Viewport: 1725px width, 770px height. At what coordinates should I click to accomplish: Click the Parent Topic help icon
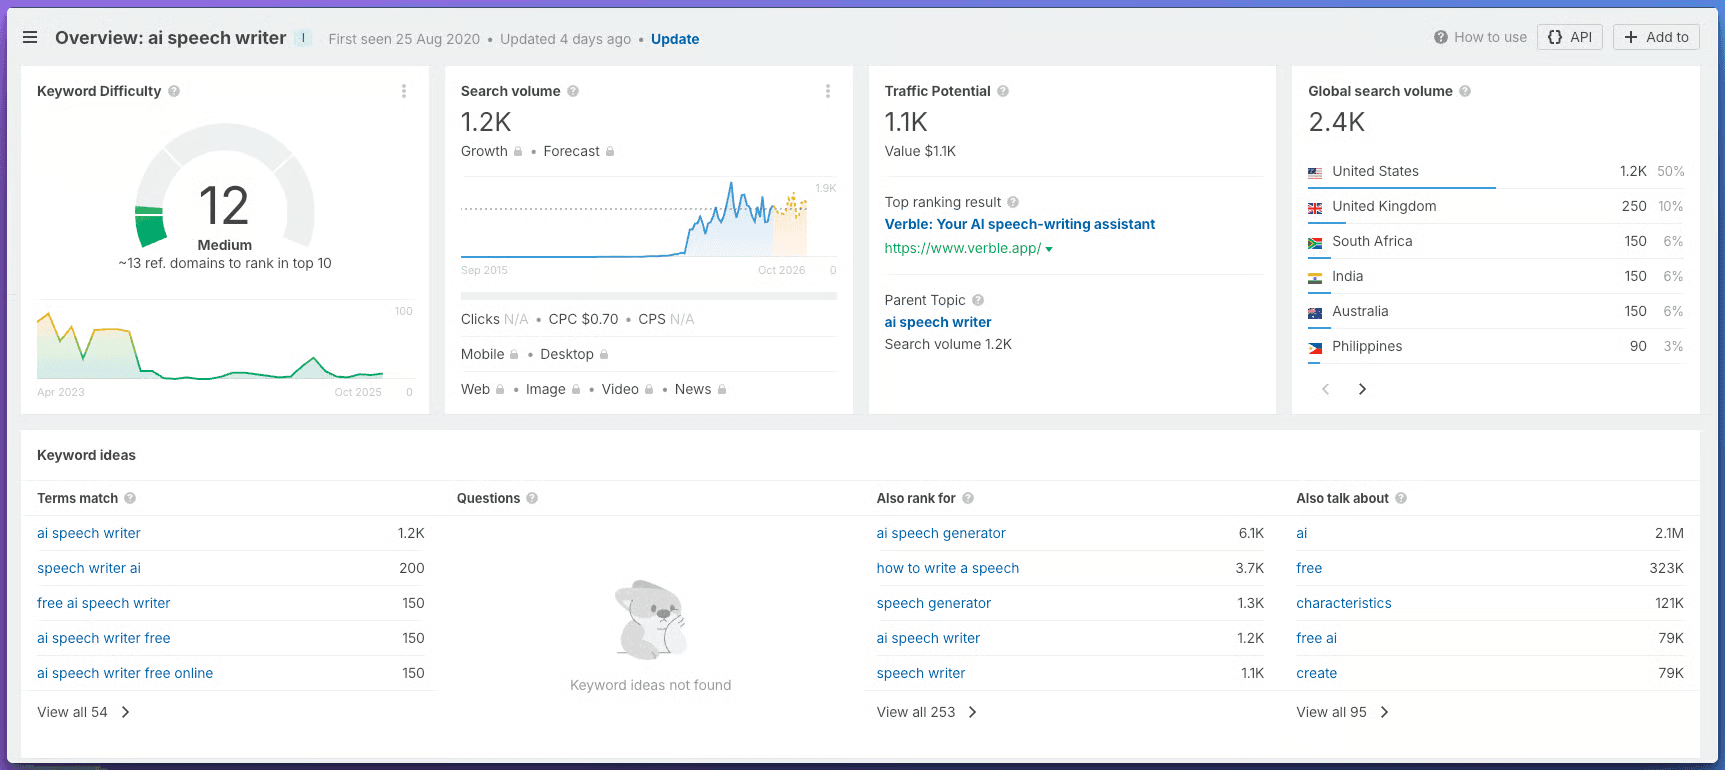pos(978,300)
